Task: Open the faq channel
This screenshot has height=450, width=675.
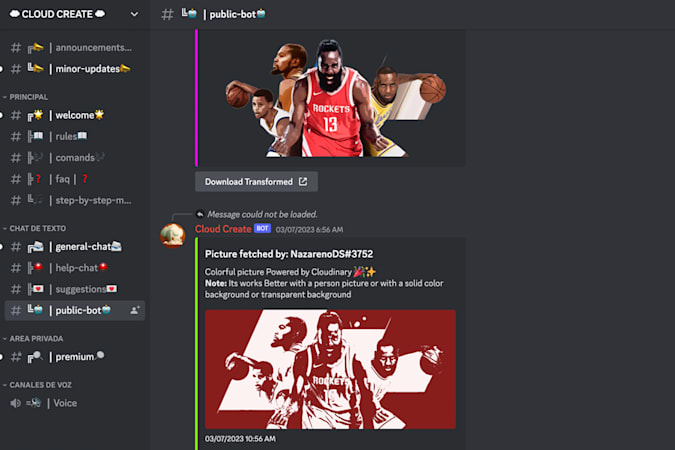Action: point(74,179)
